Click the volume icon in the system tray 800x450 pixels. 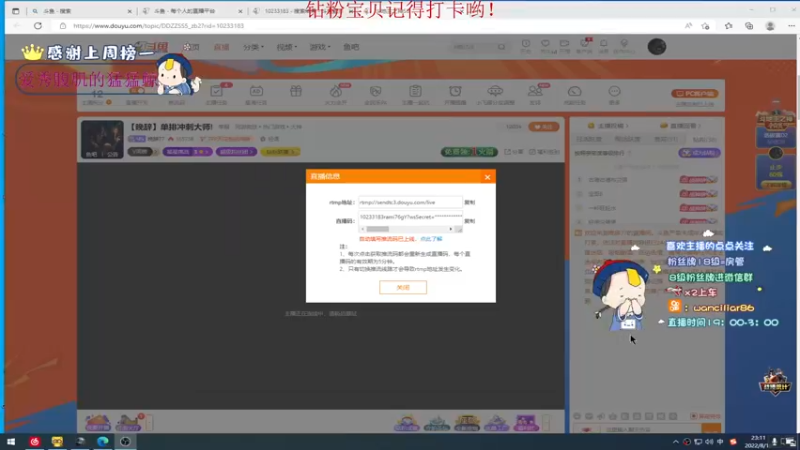709,441
